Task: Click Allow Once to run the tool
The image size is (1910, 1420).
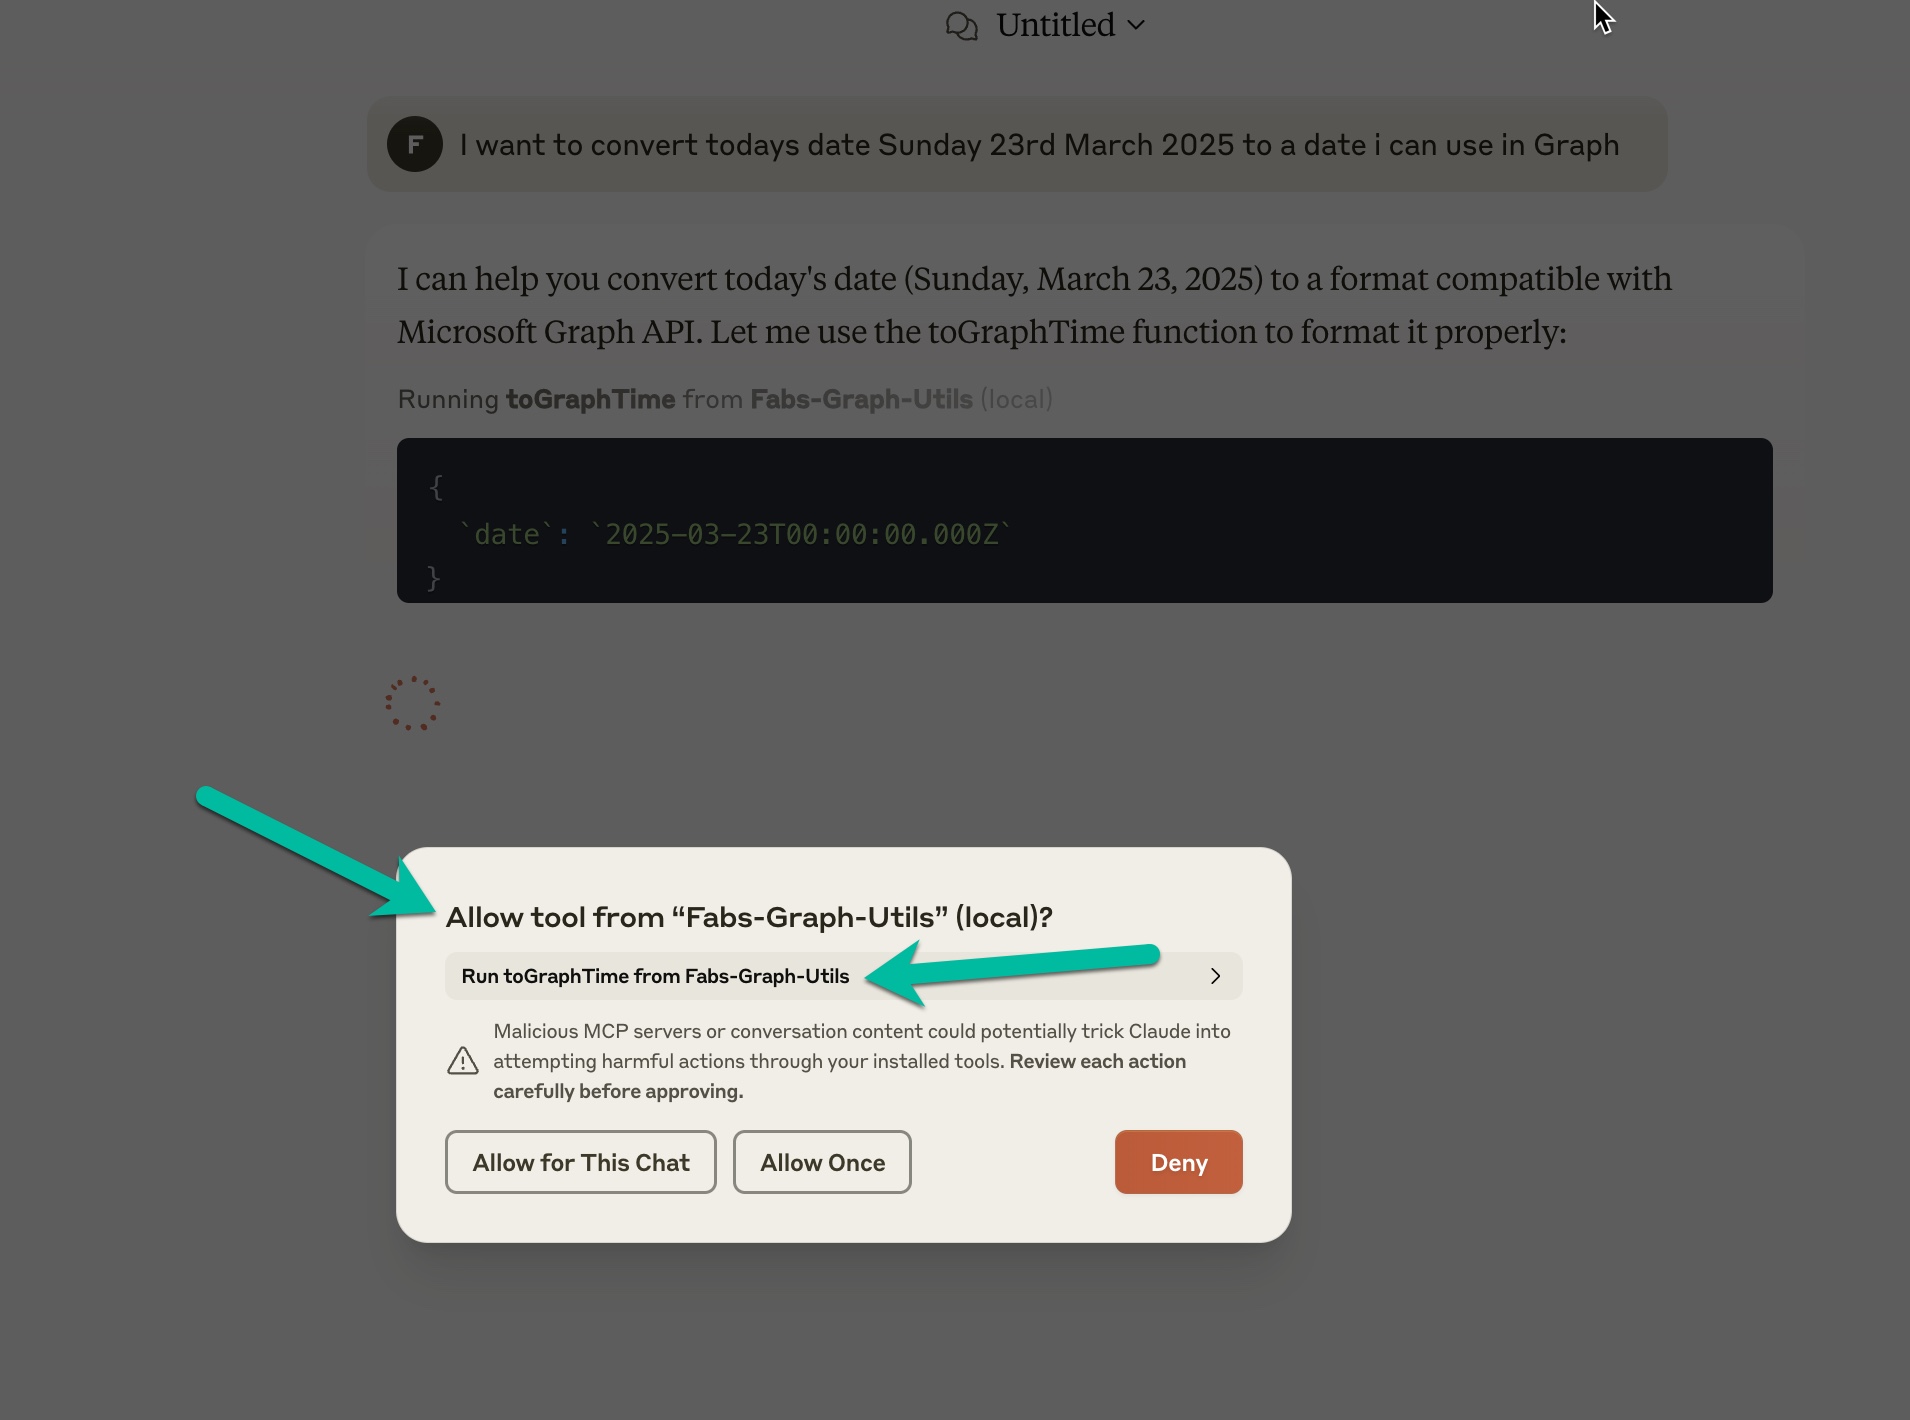Action: [822, 1162]
